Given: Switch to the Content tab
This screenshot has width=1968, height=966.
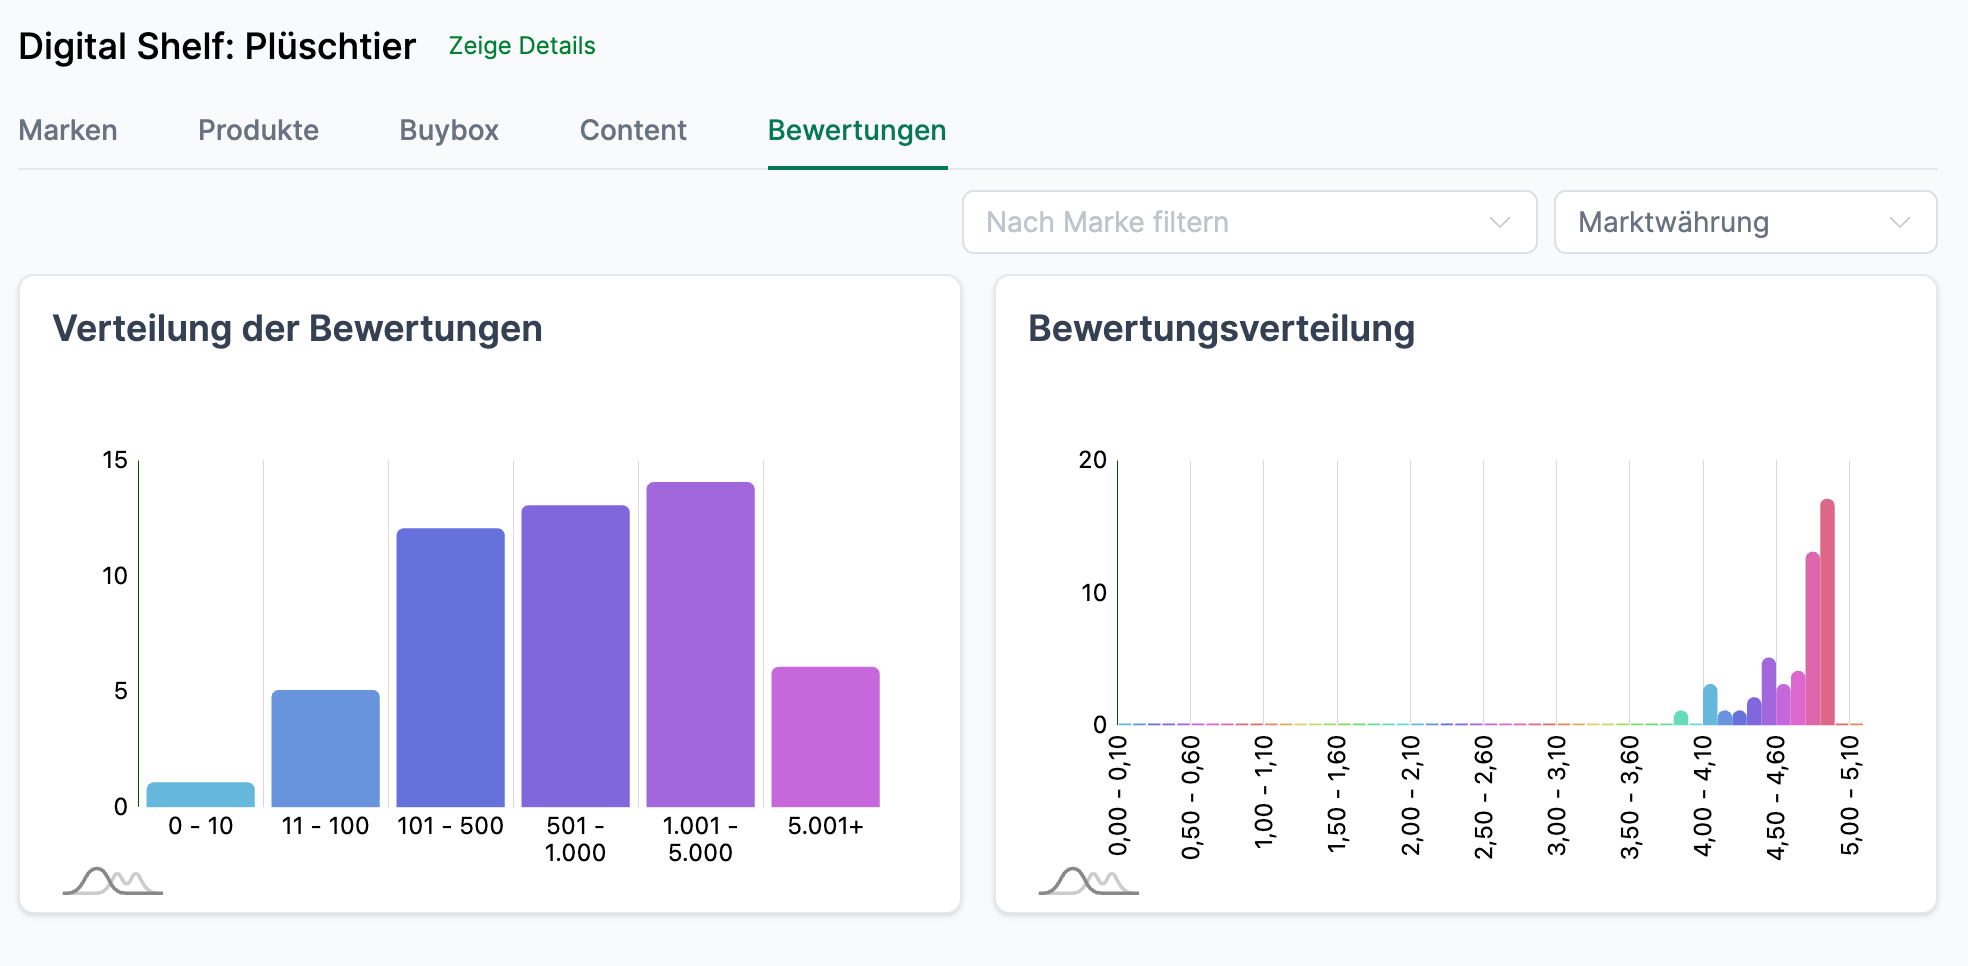Looking at the screenshot, I should click(632, 130).
